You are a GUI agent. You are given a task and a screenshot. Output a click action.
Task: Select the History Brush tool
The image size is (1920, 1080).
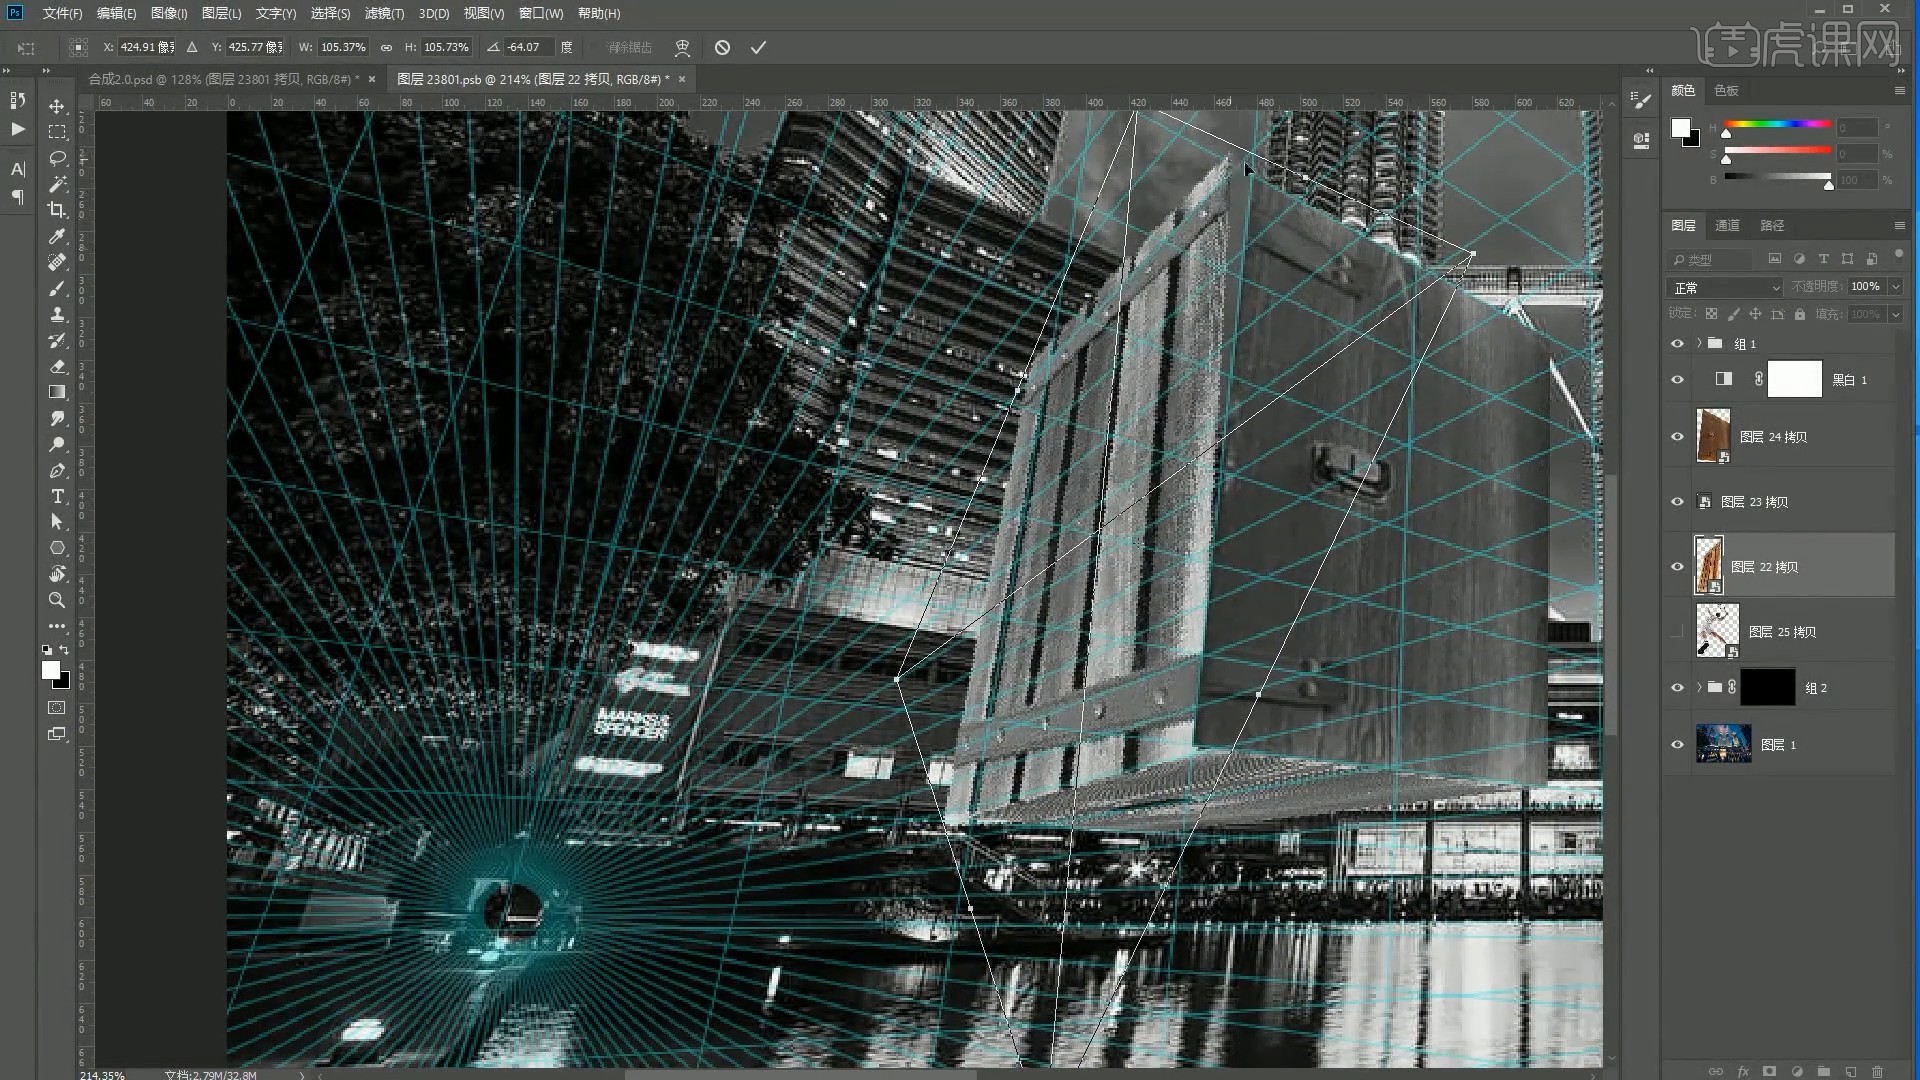[57, 340]
